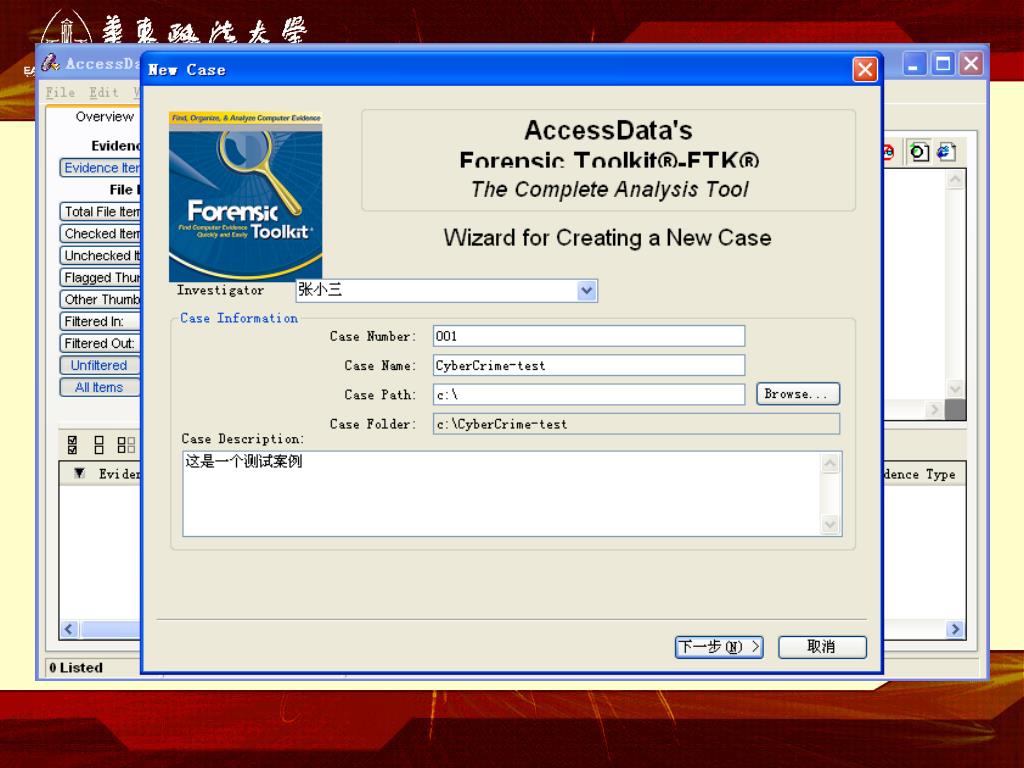Click the Case Description scrollbar down arrow
The image size is (1024, 768).
830,524
